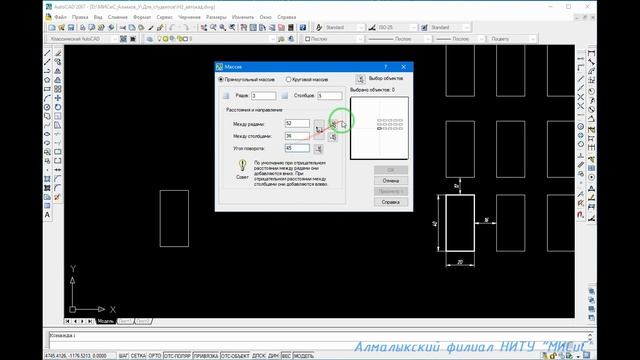Image resolution: width=640 pixels, height=360 pixels.
Task: Open the workspace dropdown Классический AutoCAD
Action: pyautogui.click(x=82, y=39)
